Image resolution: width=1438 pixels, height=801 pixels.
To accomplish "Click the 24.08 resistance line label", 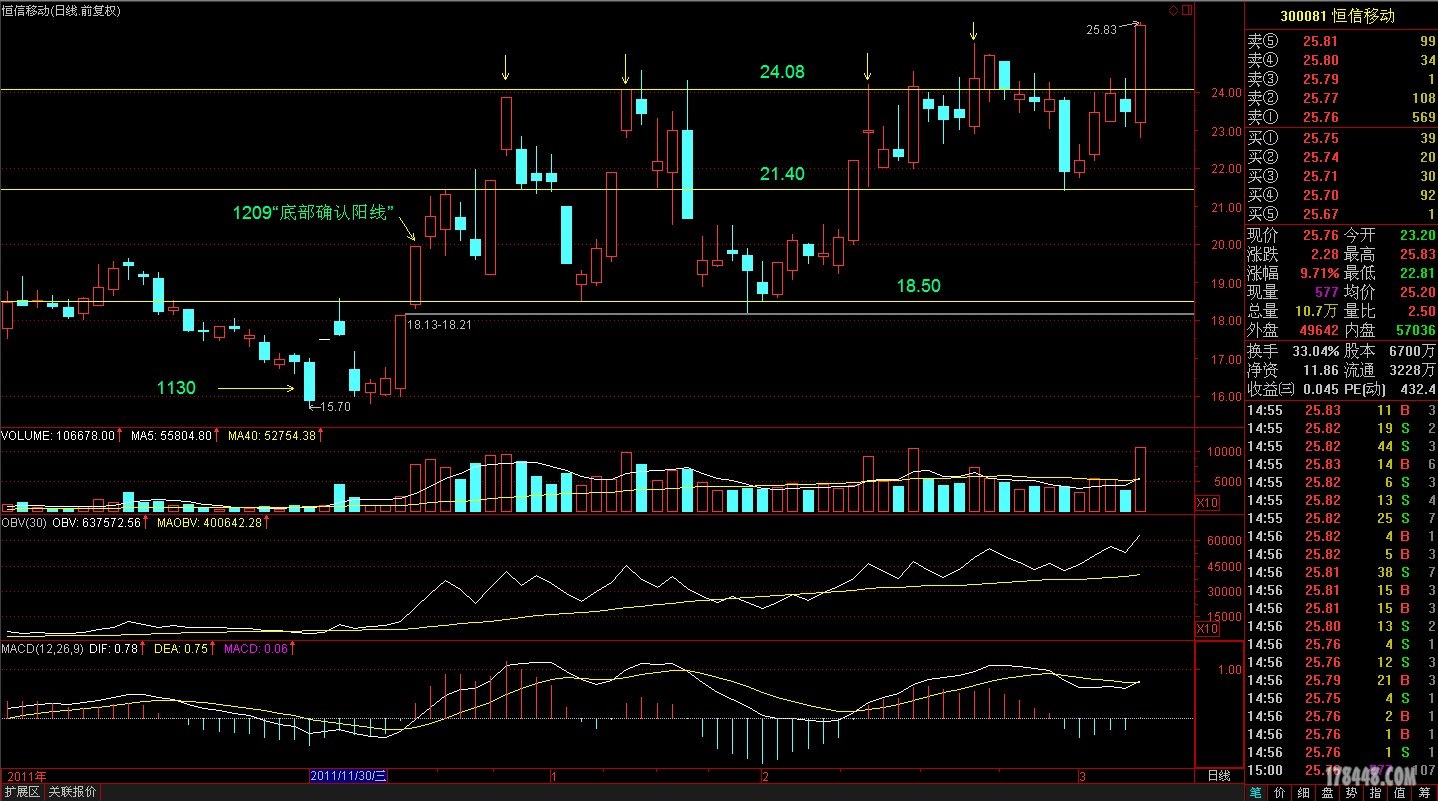I will [782, 72].
